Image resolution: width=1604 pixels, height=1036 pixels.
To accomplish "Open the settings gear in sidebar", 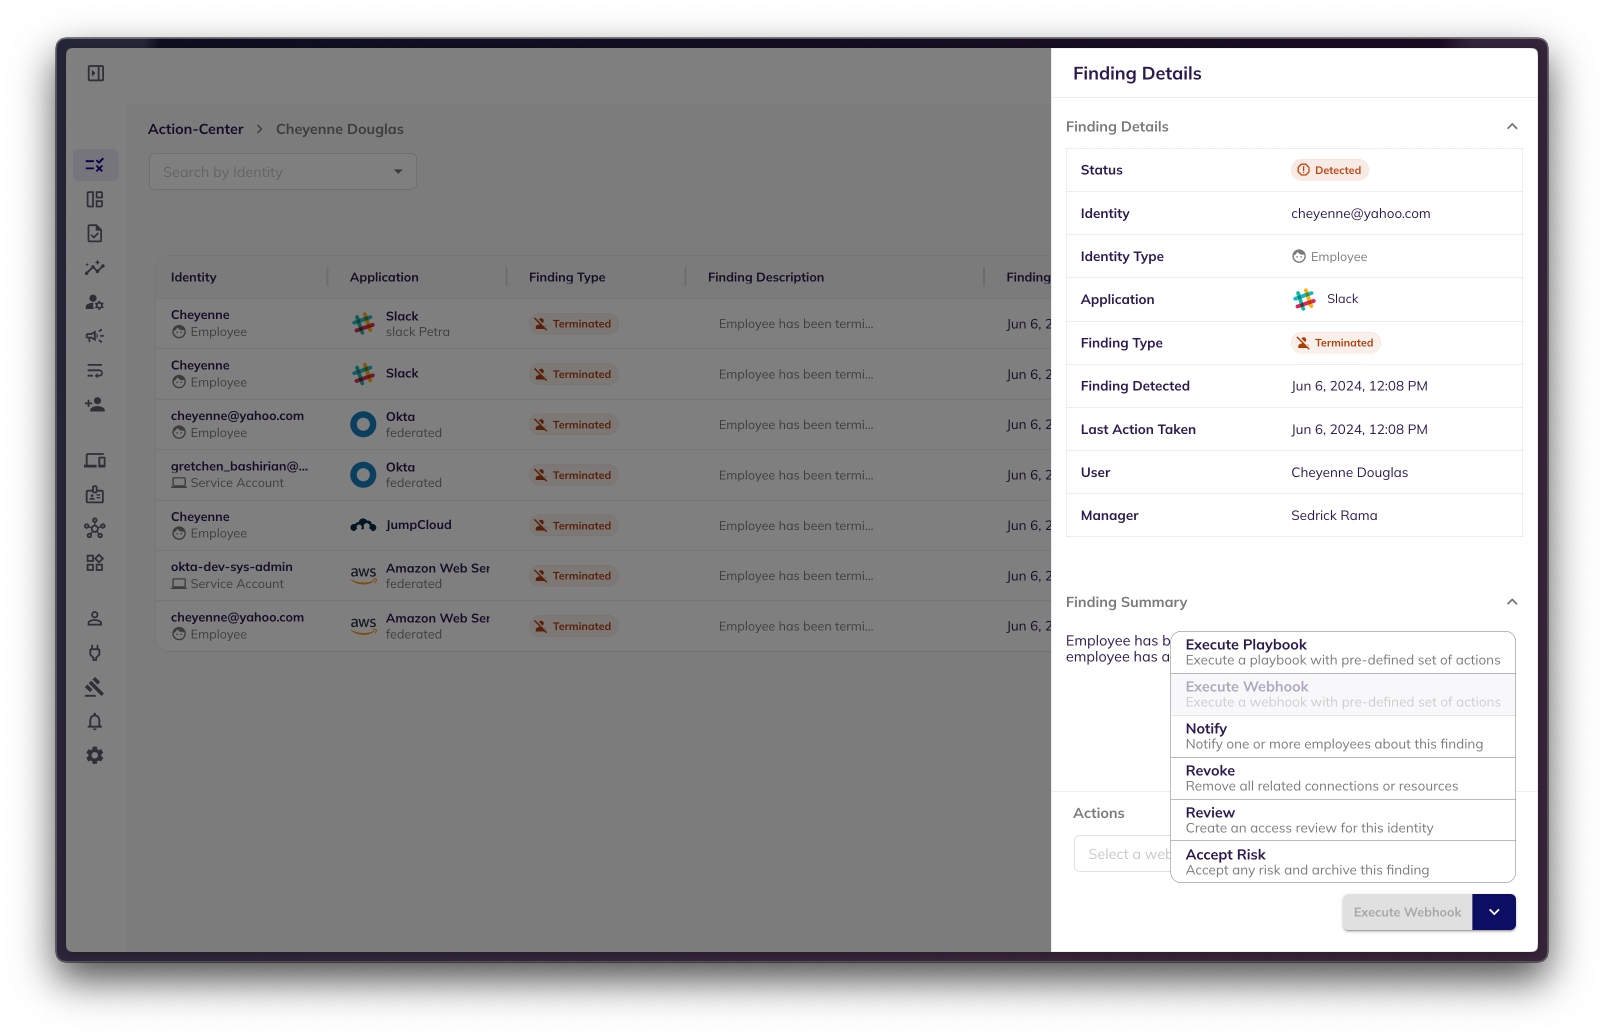I will (x=95, y=756).
